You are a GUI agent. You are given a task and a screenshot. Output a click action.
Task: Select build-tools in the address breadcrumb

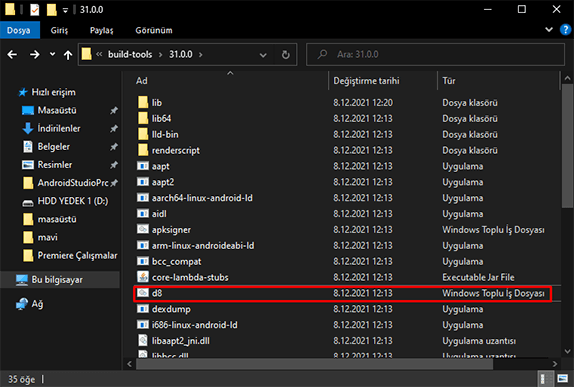tap(130, 55)
